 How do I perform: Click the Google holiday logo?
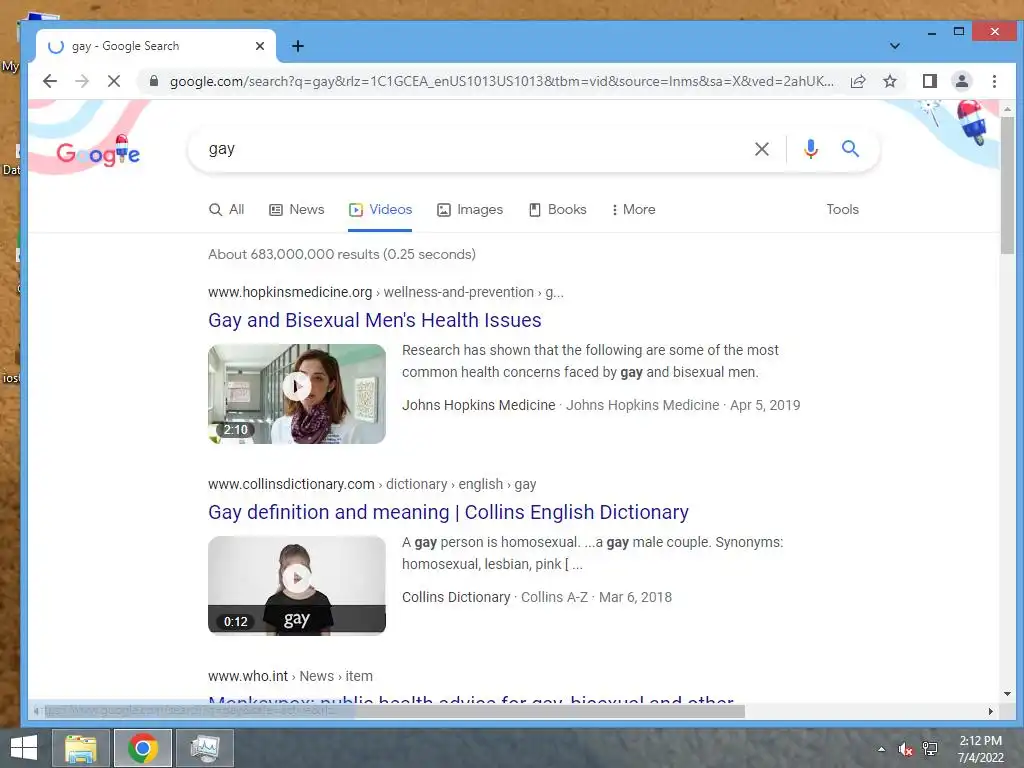pos(98,153)
